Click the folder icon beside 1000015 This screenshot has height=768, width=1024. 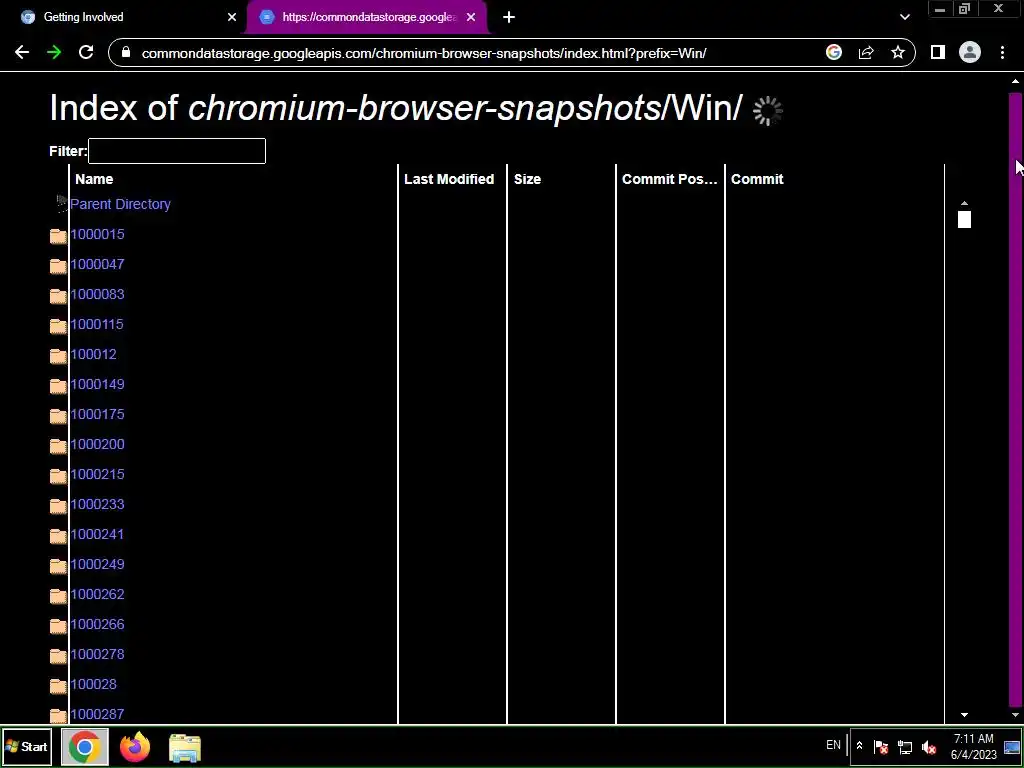pyautogui.click(x=58, y=236)
